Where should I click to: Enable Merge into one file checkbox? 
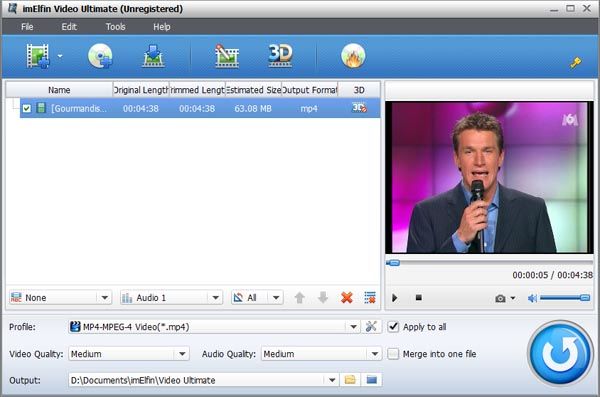pos(393,354)
